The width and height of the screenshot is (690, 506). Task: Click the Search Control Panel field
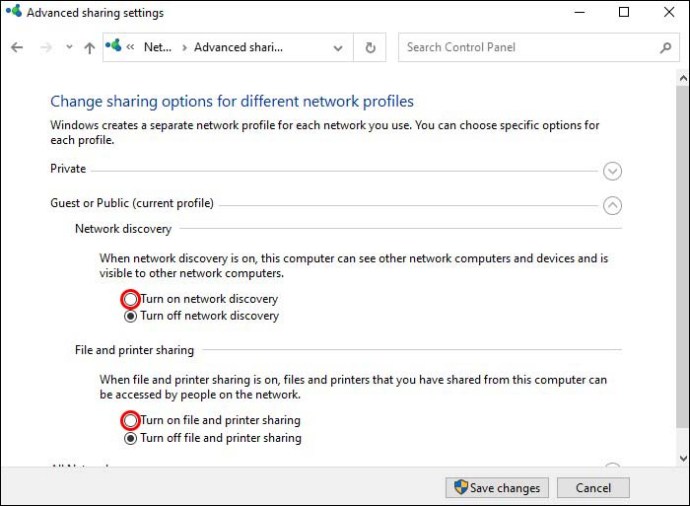point(525,48)
